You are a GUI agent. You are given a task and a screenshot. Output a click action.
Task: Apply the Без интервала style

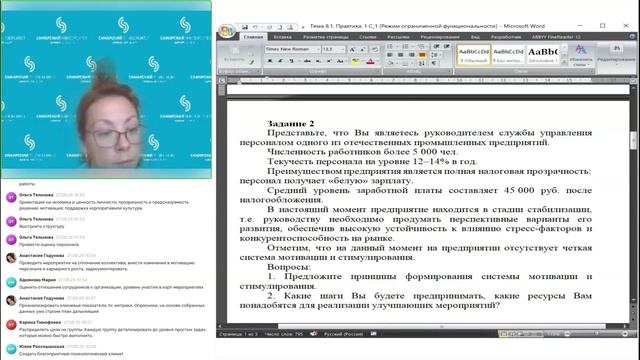(x=508, y=55)
